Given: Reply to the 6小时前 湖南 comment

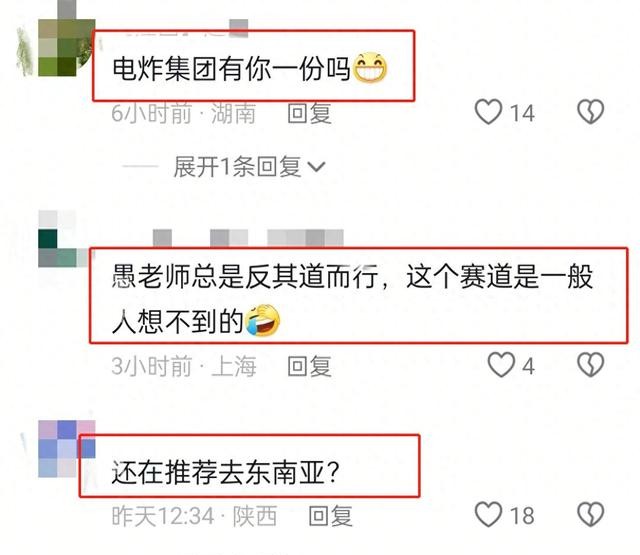Looking at the screenshot, I should (x=309, y=113).
